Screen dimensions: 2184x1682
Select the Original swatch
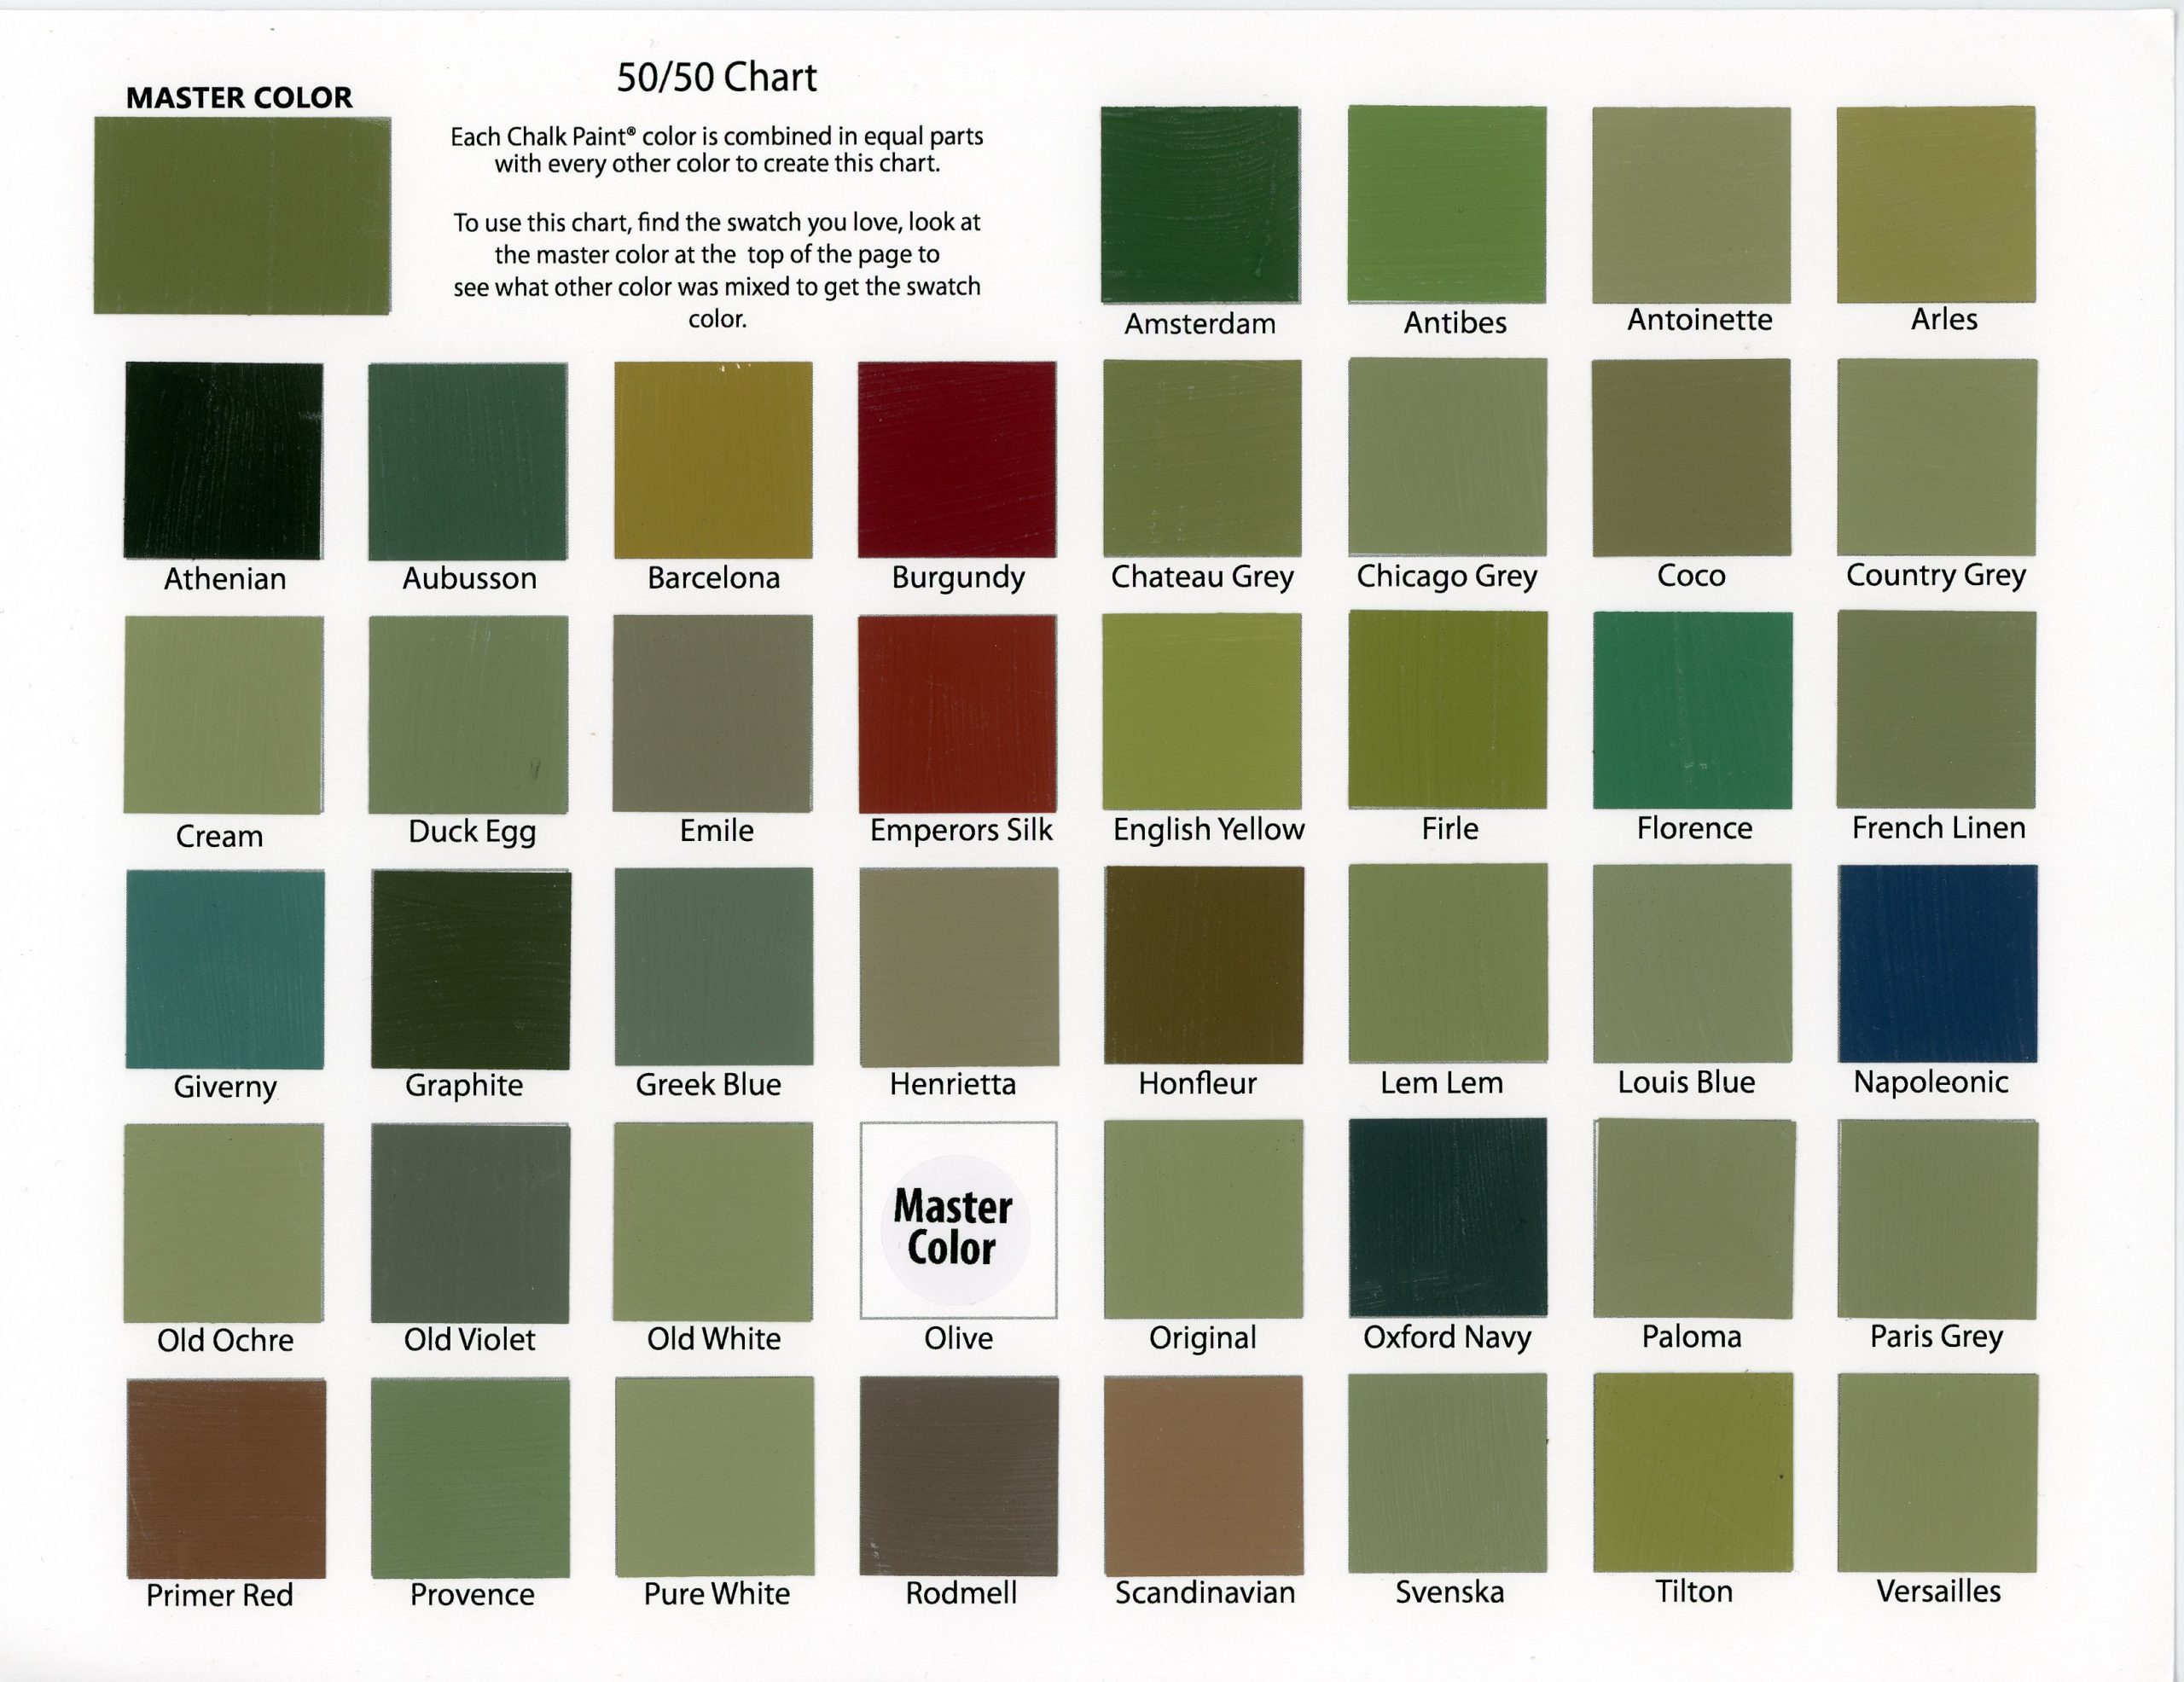pyautogui.click(x=1203, y=1219)
